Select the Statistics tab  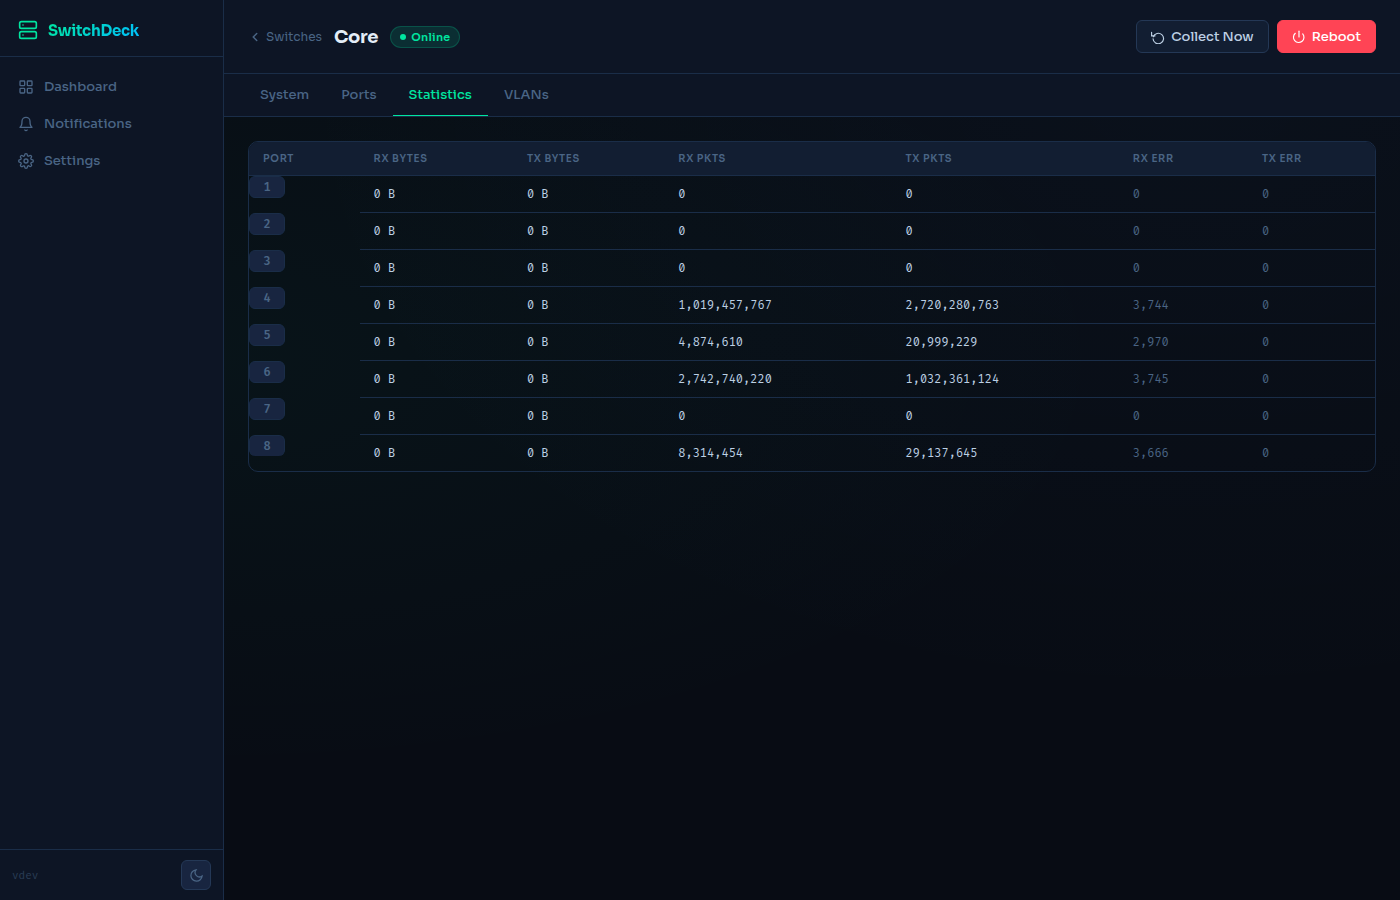(x=440, y=95)
